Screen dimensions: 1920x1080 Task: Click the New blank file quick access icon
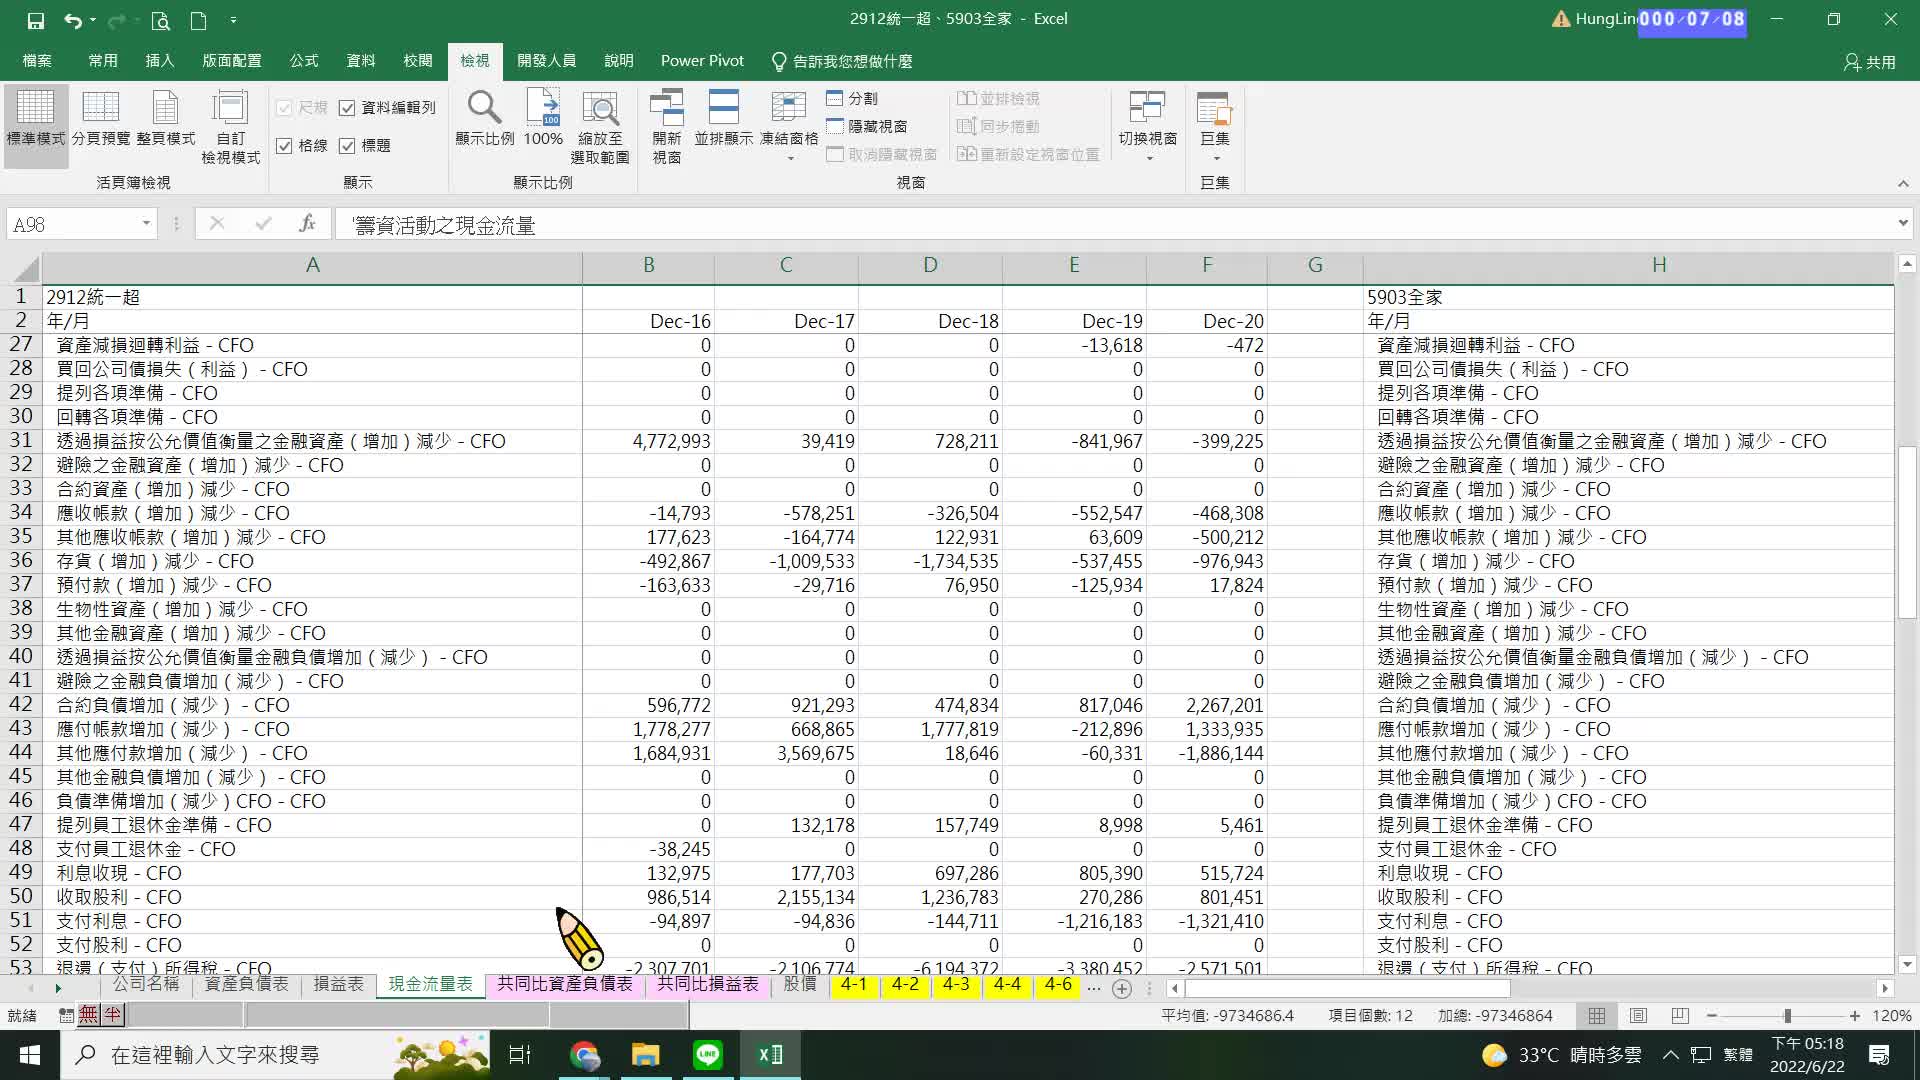coord(198,20)
